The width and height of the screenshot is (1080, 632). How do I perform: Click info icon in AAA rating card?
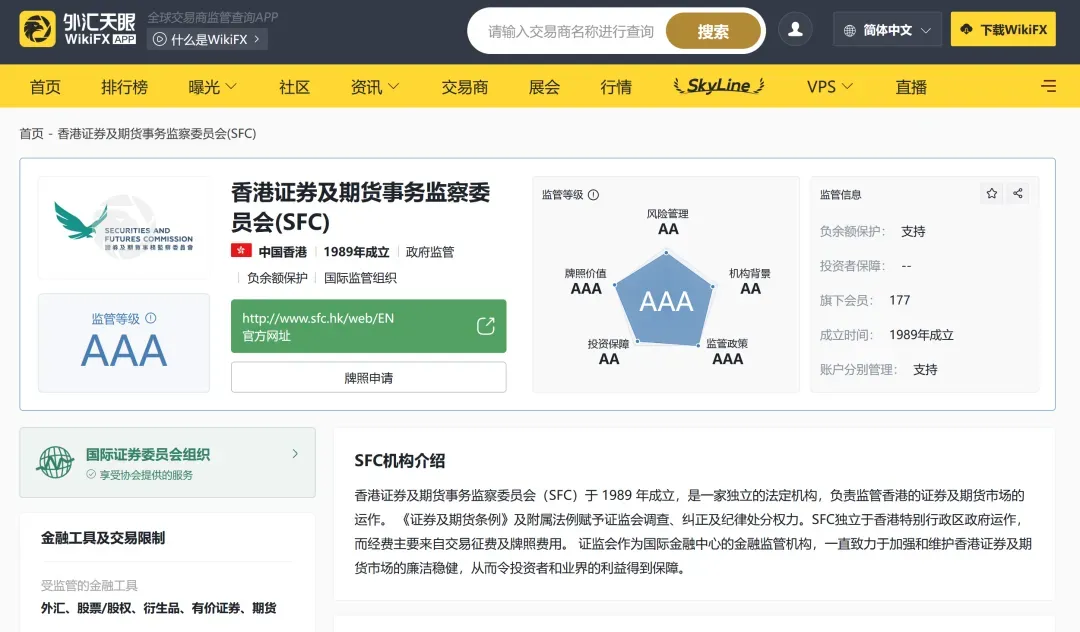(x=151, y=318)
